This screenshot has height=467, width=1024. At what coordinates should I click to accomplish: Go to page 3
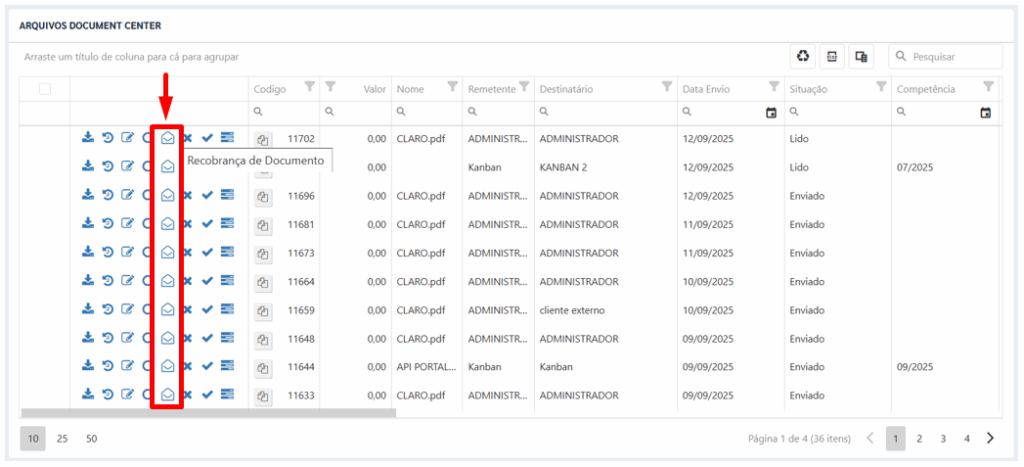[943, 439]
